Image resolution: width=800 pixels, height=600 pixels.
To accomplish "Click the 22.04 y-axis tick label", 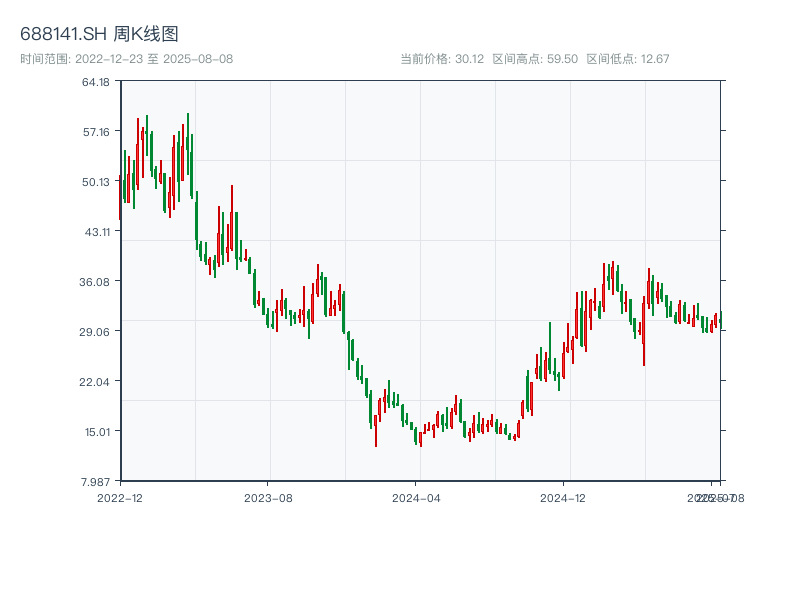I will point(96,381).
